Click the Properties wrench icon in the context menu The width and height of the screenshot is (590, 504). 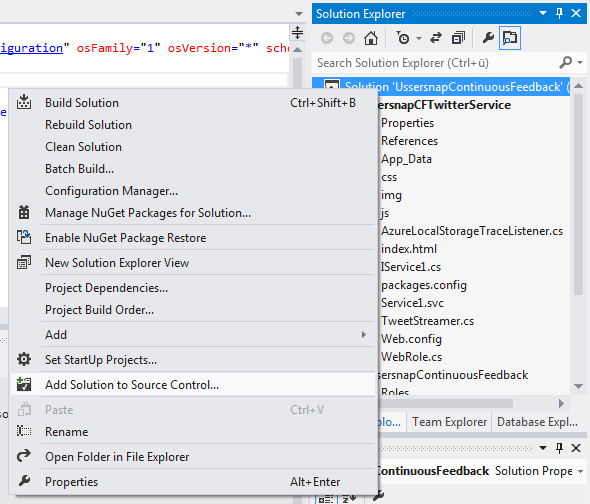pyautogui.click(x=24, y=481)
